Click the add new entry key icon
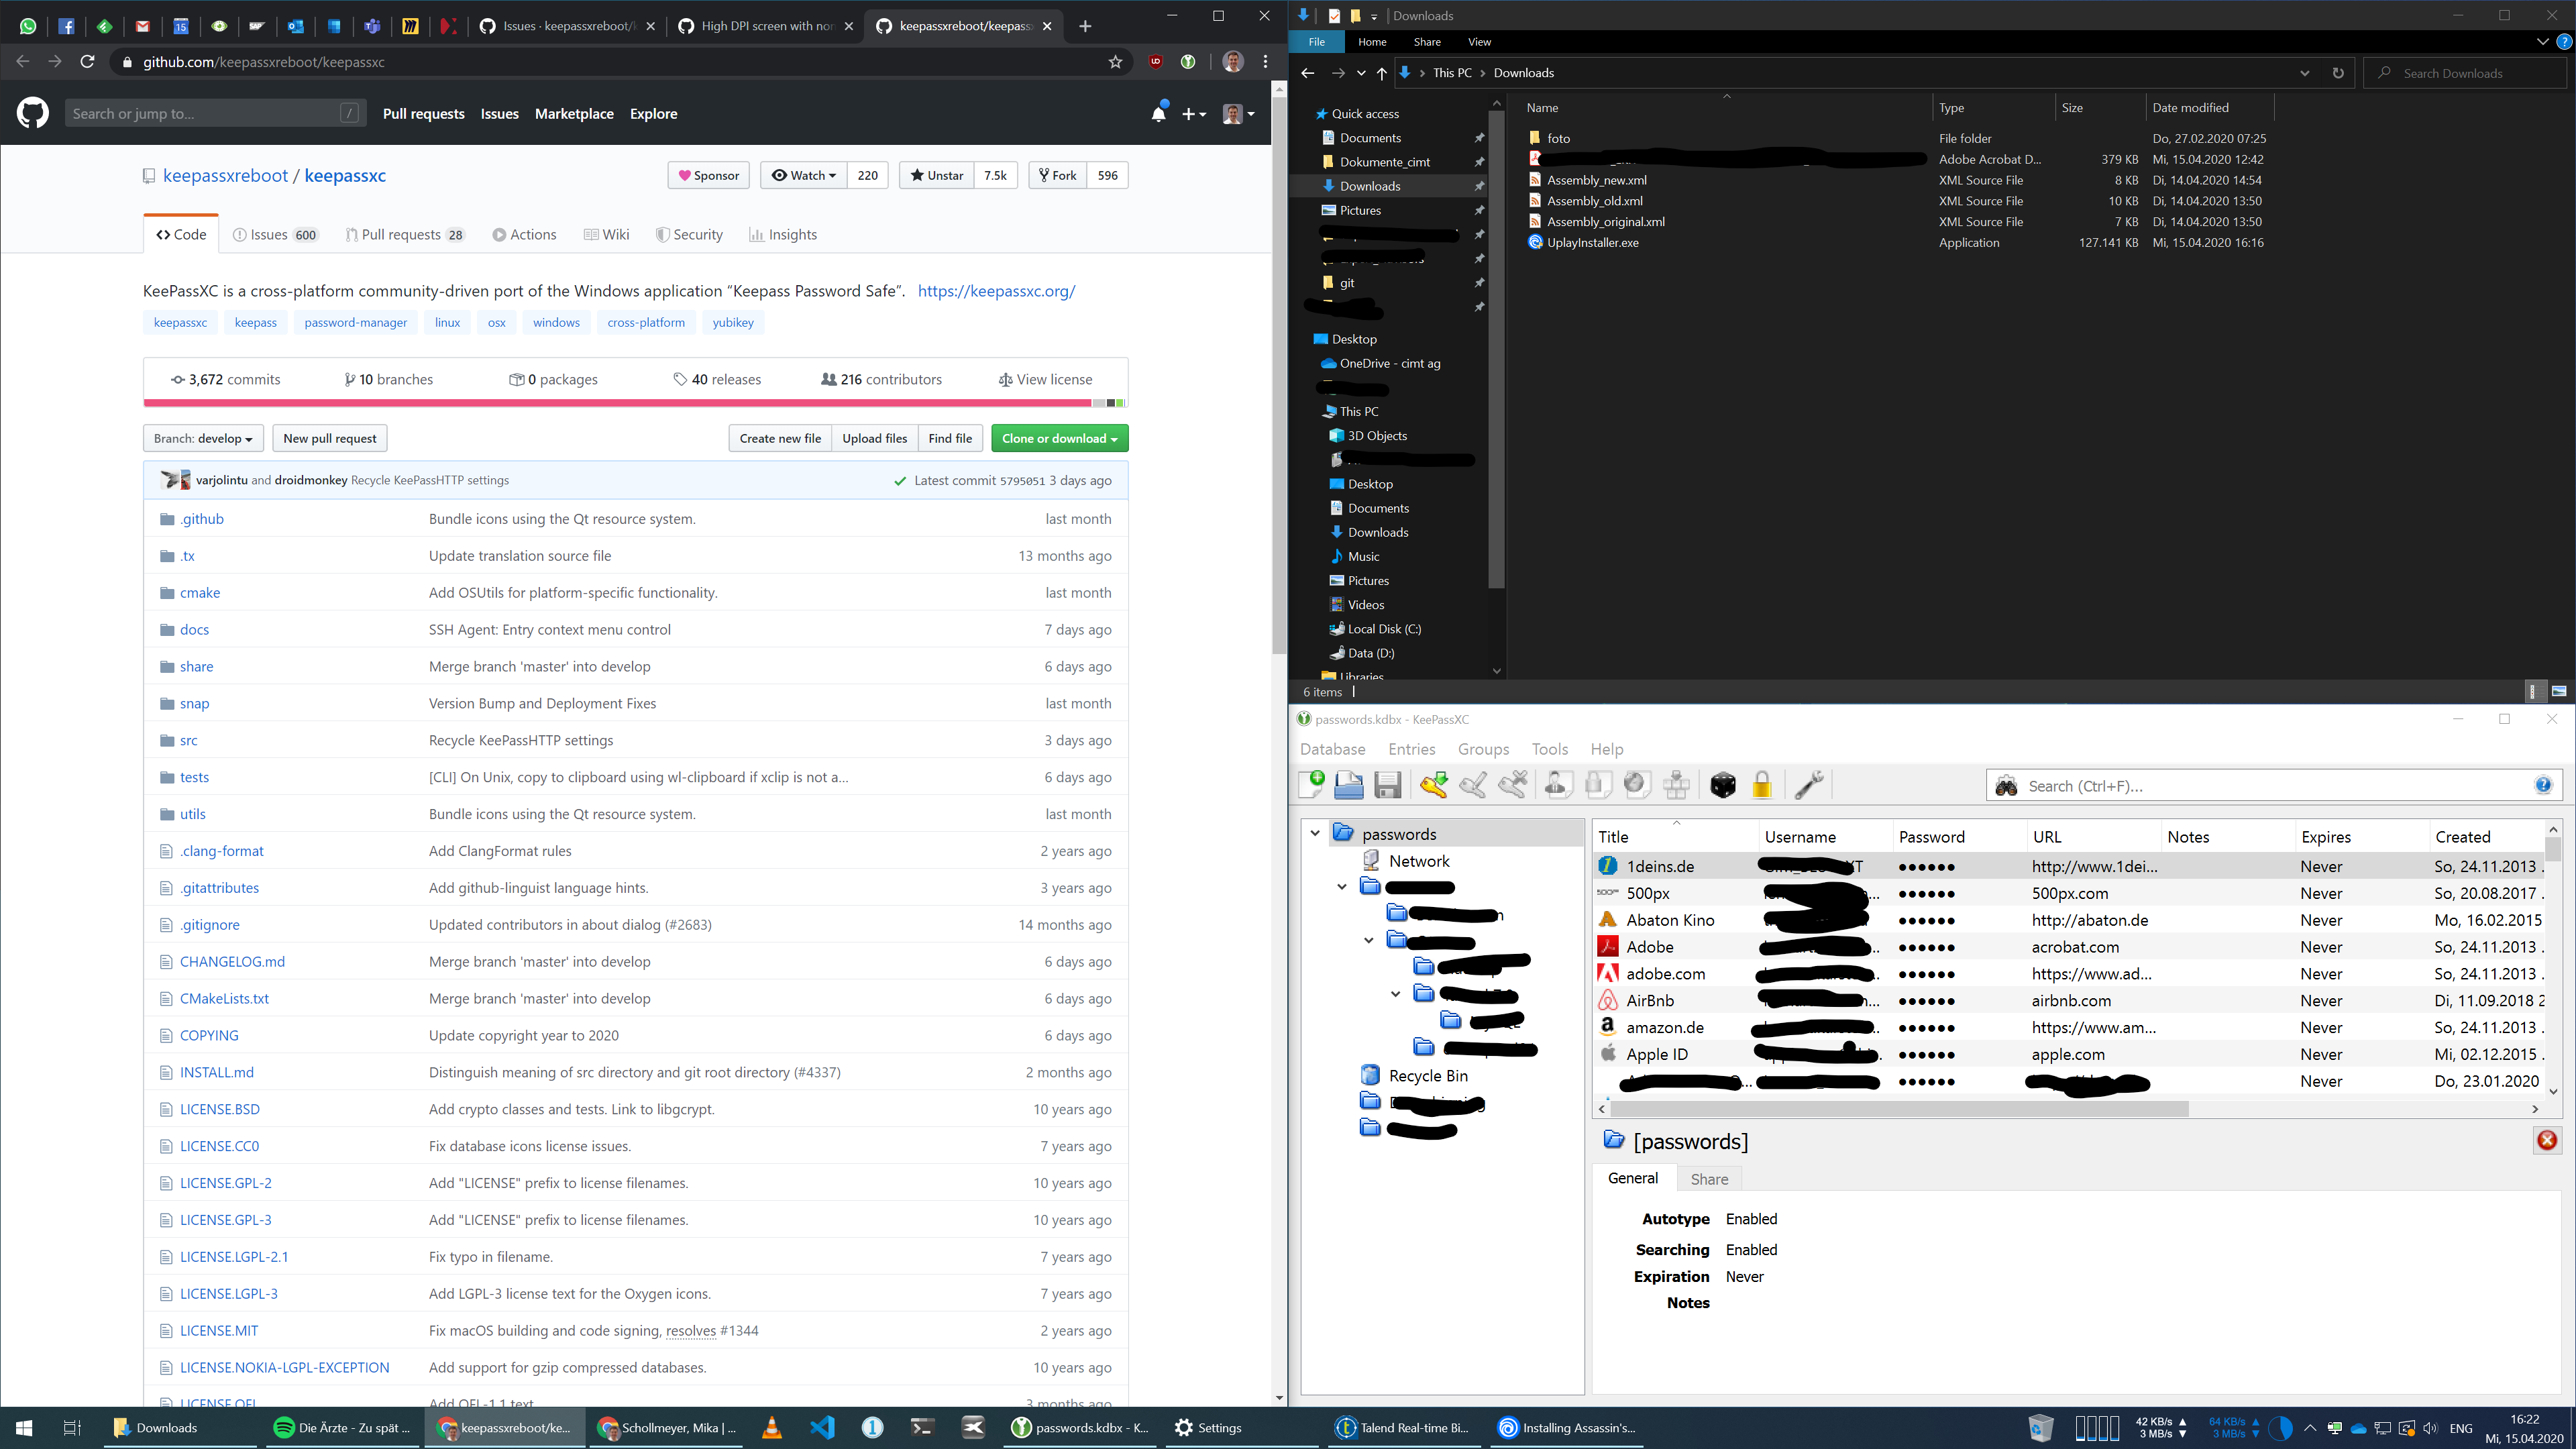This screenshot has width=2576, height=1449. (1434, 785)
